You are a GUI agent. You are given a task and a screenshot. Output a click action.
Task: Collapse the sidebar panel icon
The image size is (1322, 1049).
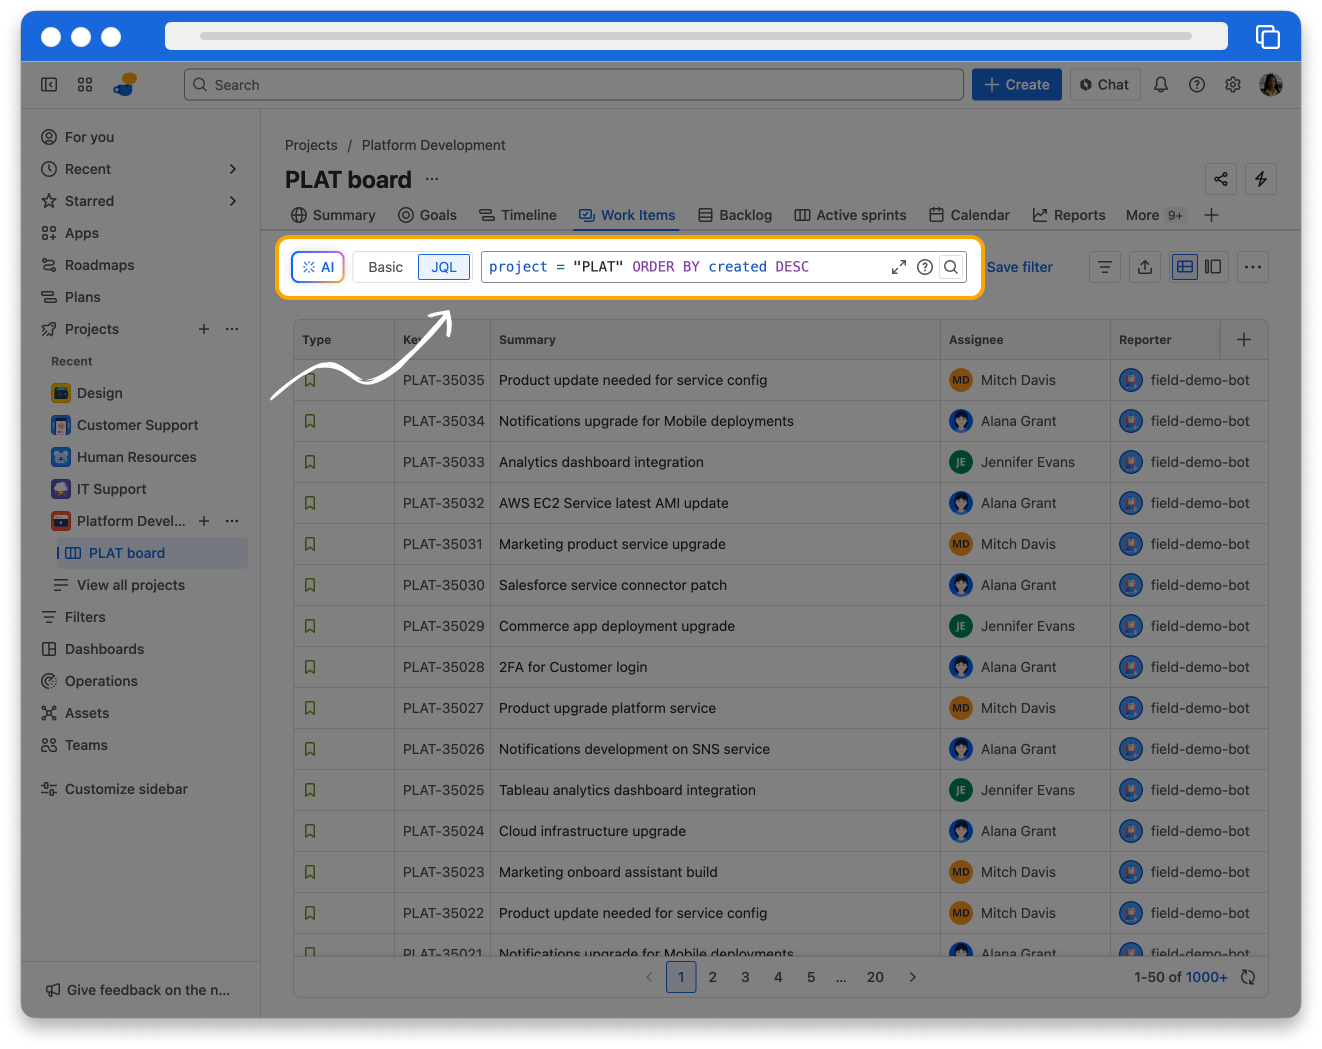click(49, 85)
